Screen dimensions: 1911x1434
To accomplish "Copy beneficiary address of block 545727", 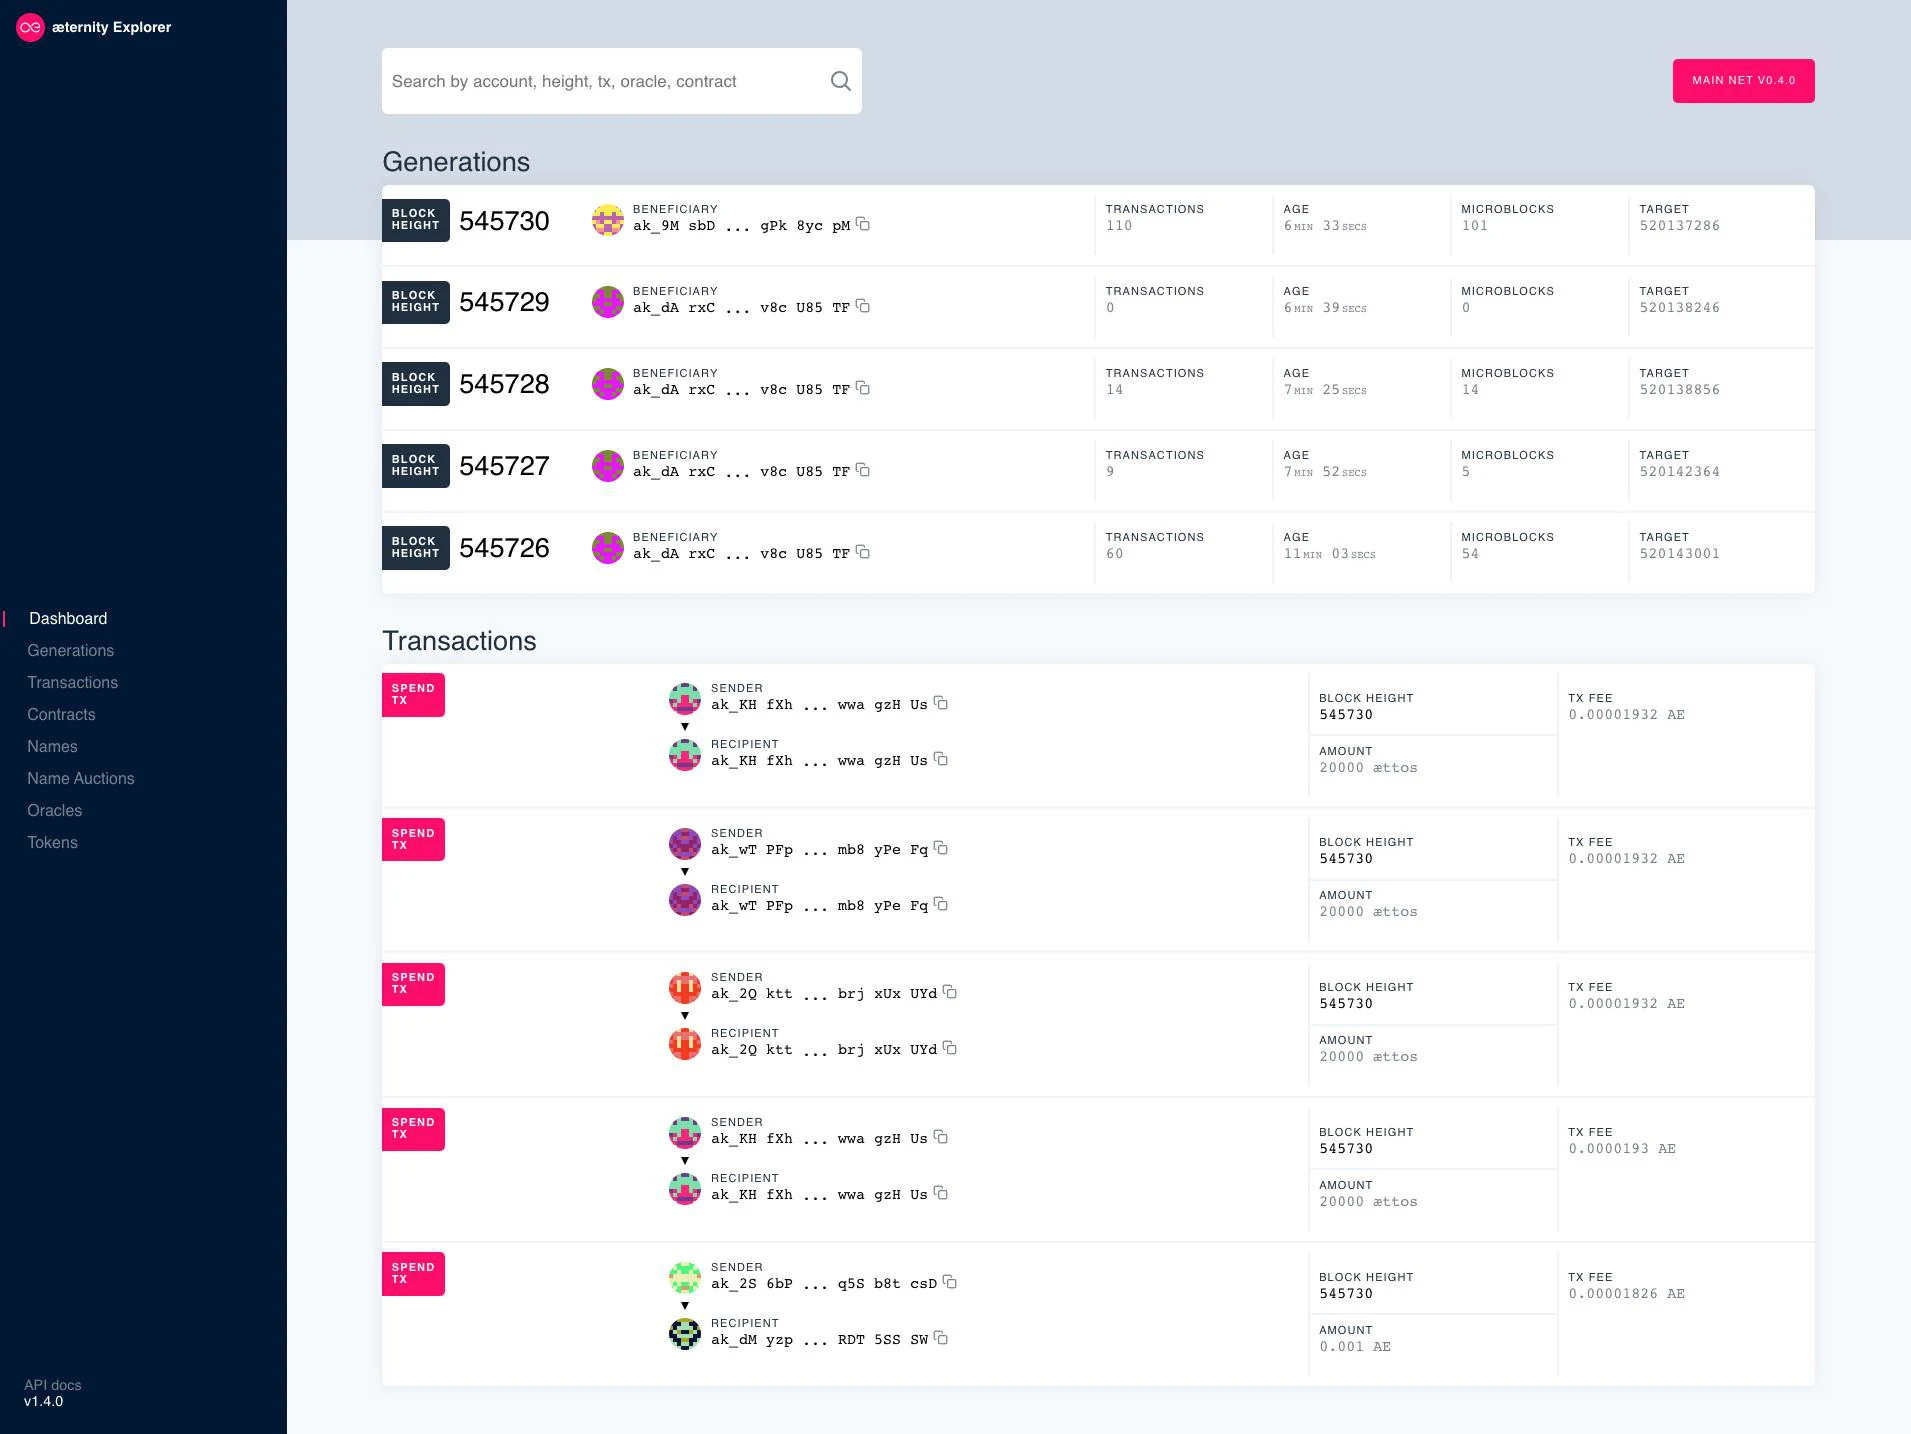I will click(x=863, y=470).
